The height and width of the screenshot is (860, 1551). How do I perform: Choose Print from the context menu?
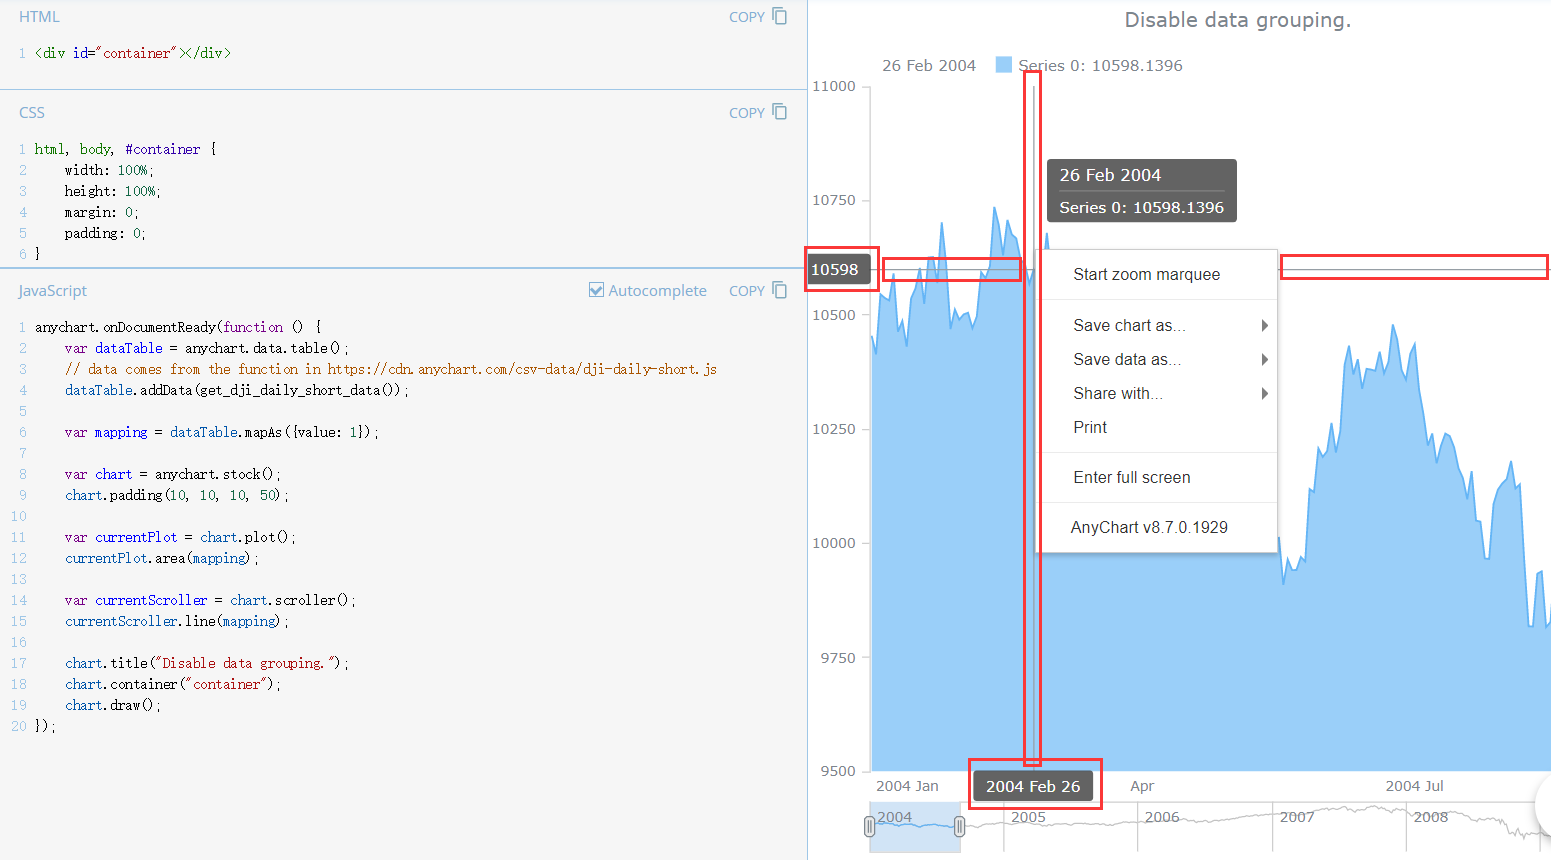click(x=1089, y=427)
